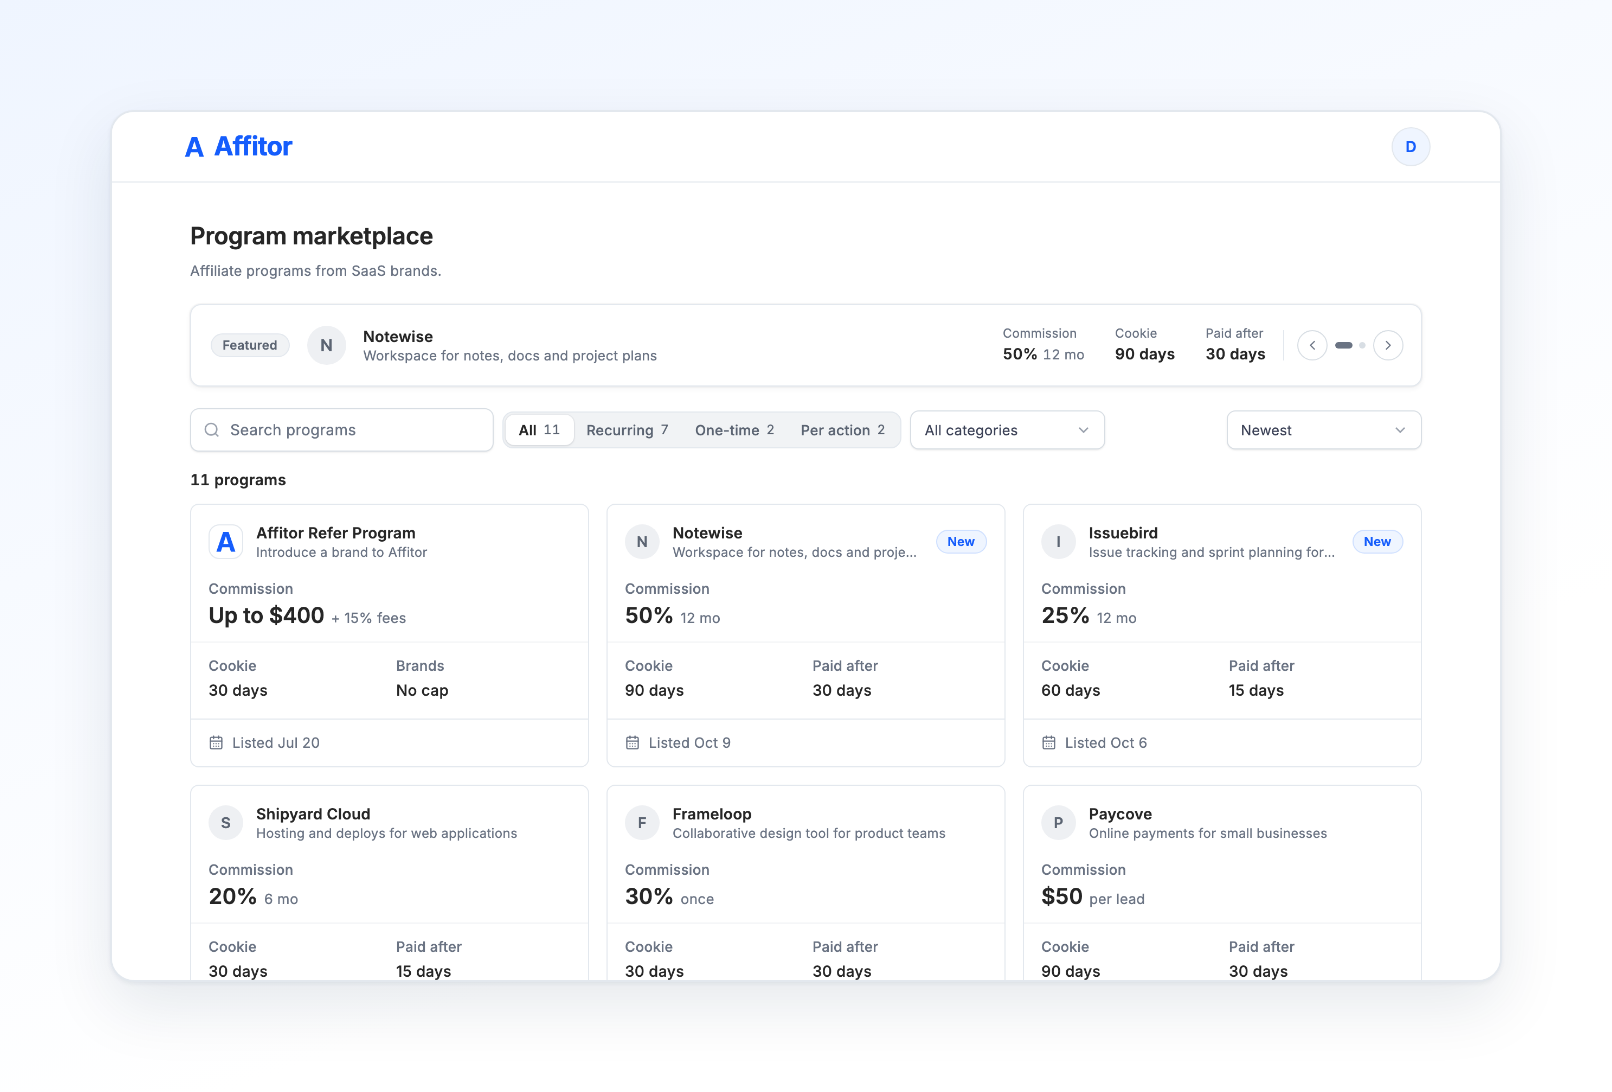This screenshot has width=1612, height=1092.
Task: Go to previous featured program
Action: pos(1312,345)
